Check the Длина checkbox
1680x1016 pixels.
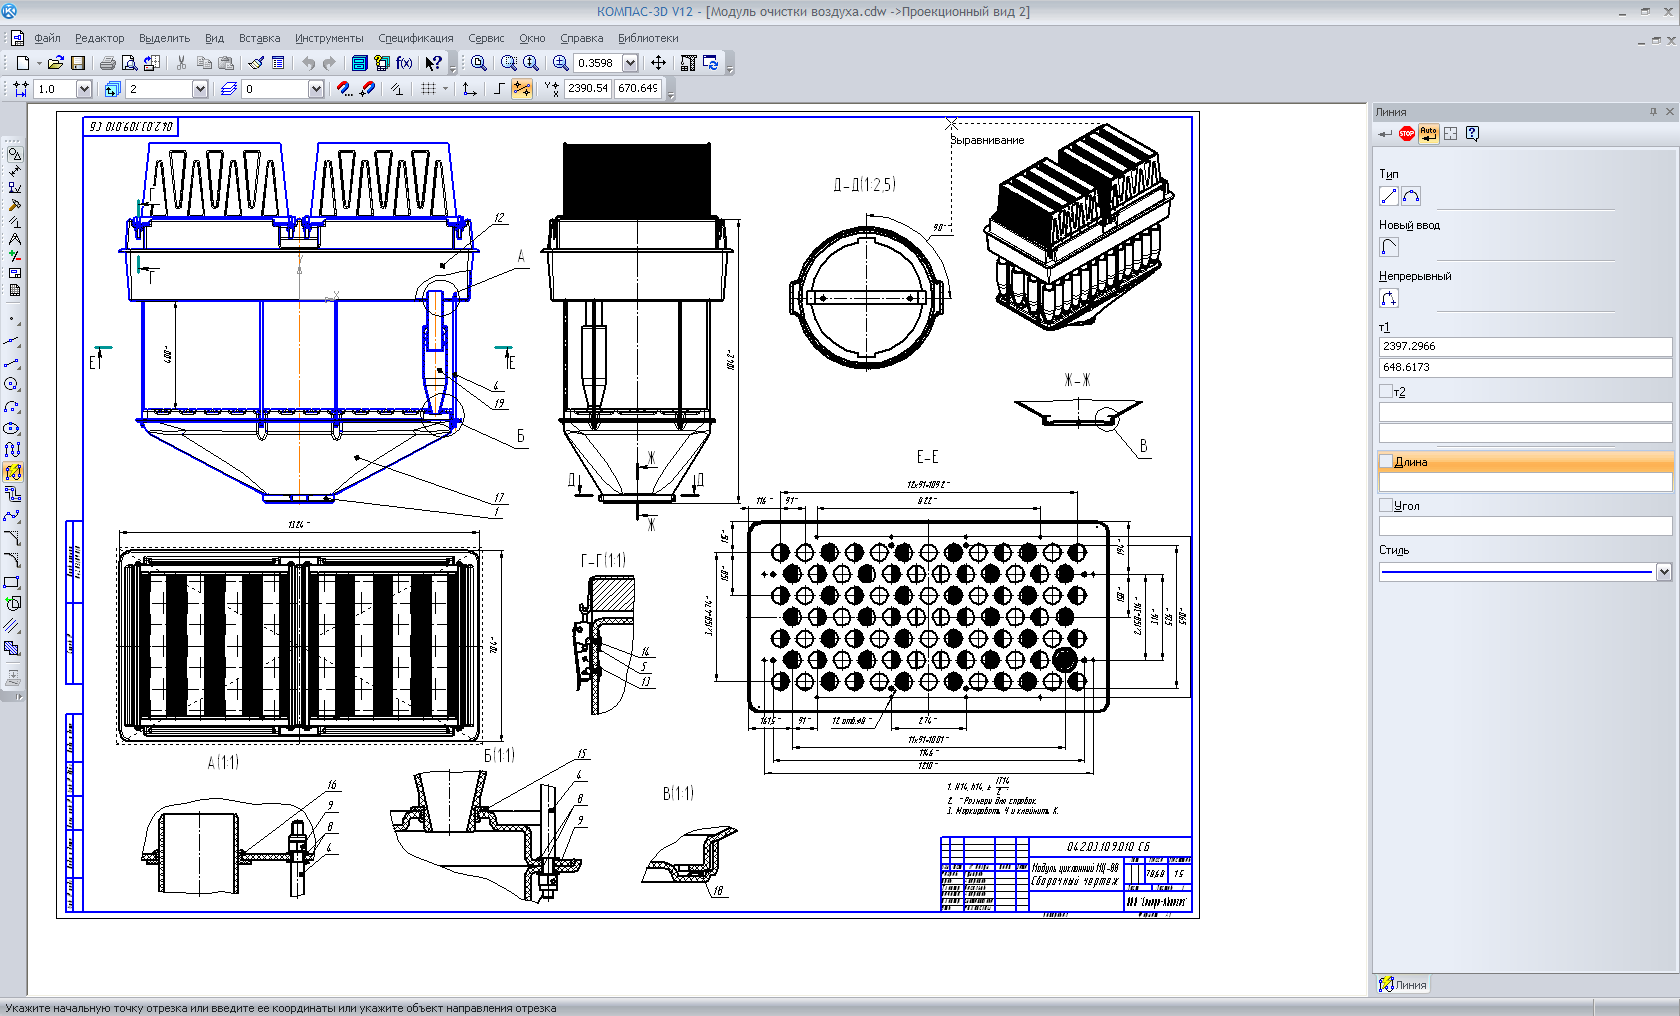[x=1386, y=462]
